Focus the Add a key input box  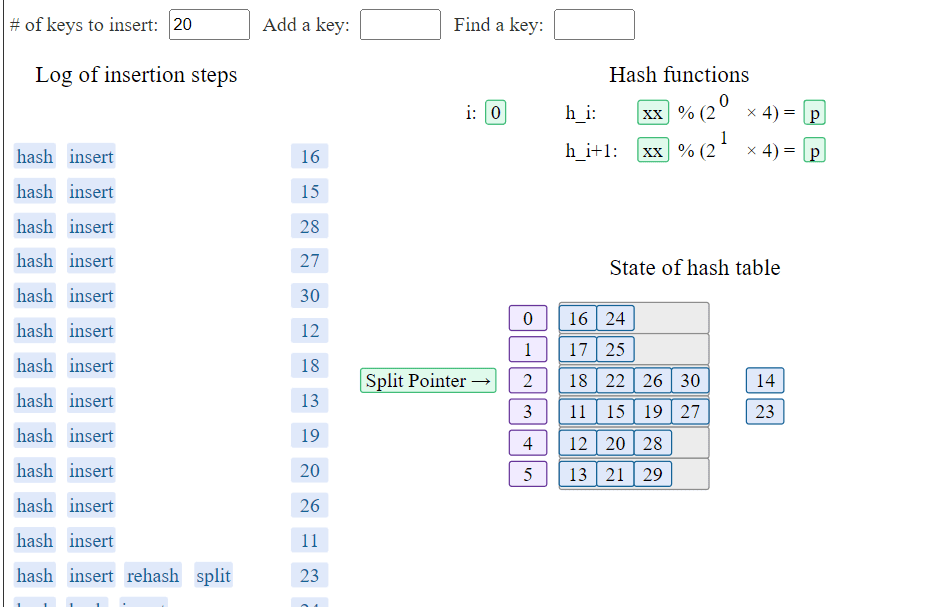click(x=400, y=25)
